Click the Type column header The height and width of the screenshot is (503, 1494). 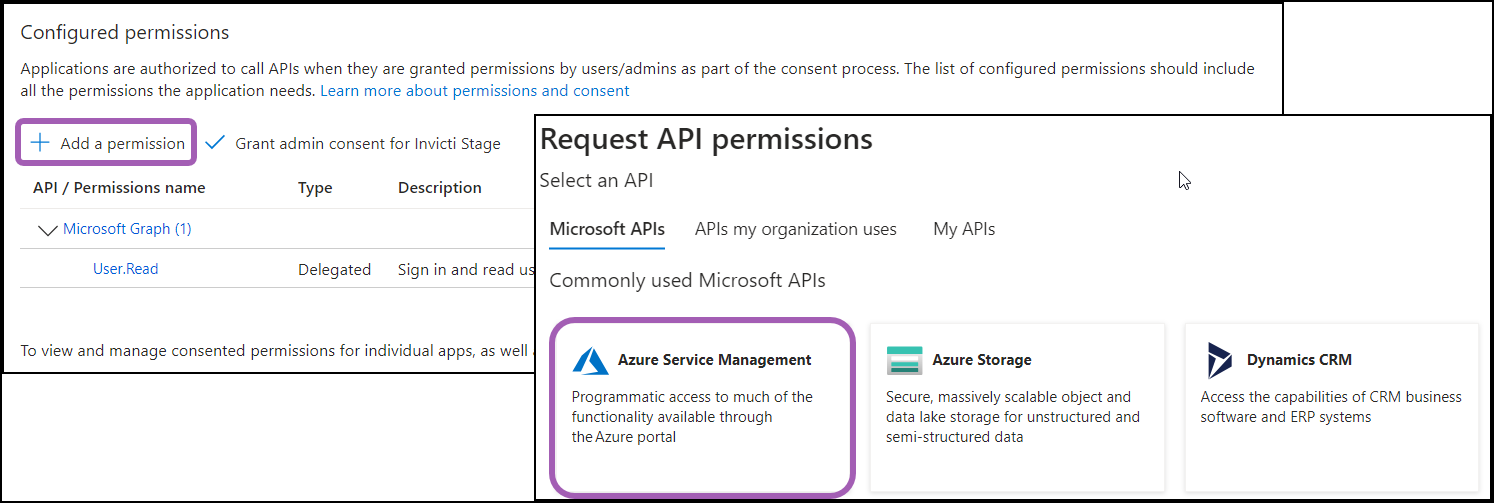click(x=315, y=187)
